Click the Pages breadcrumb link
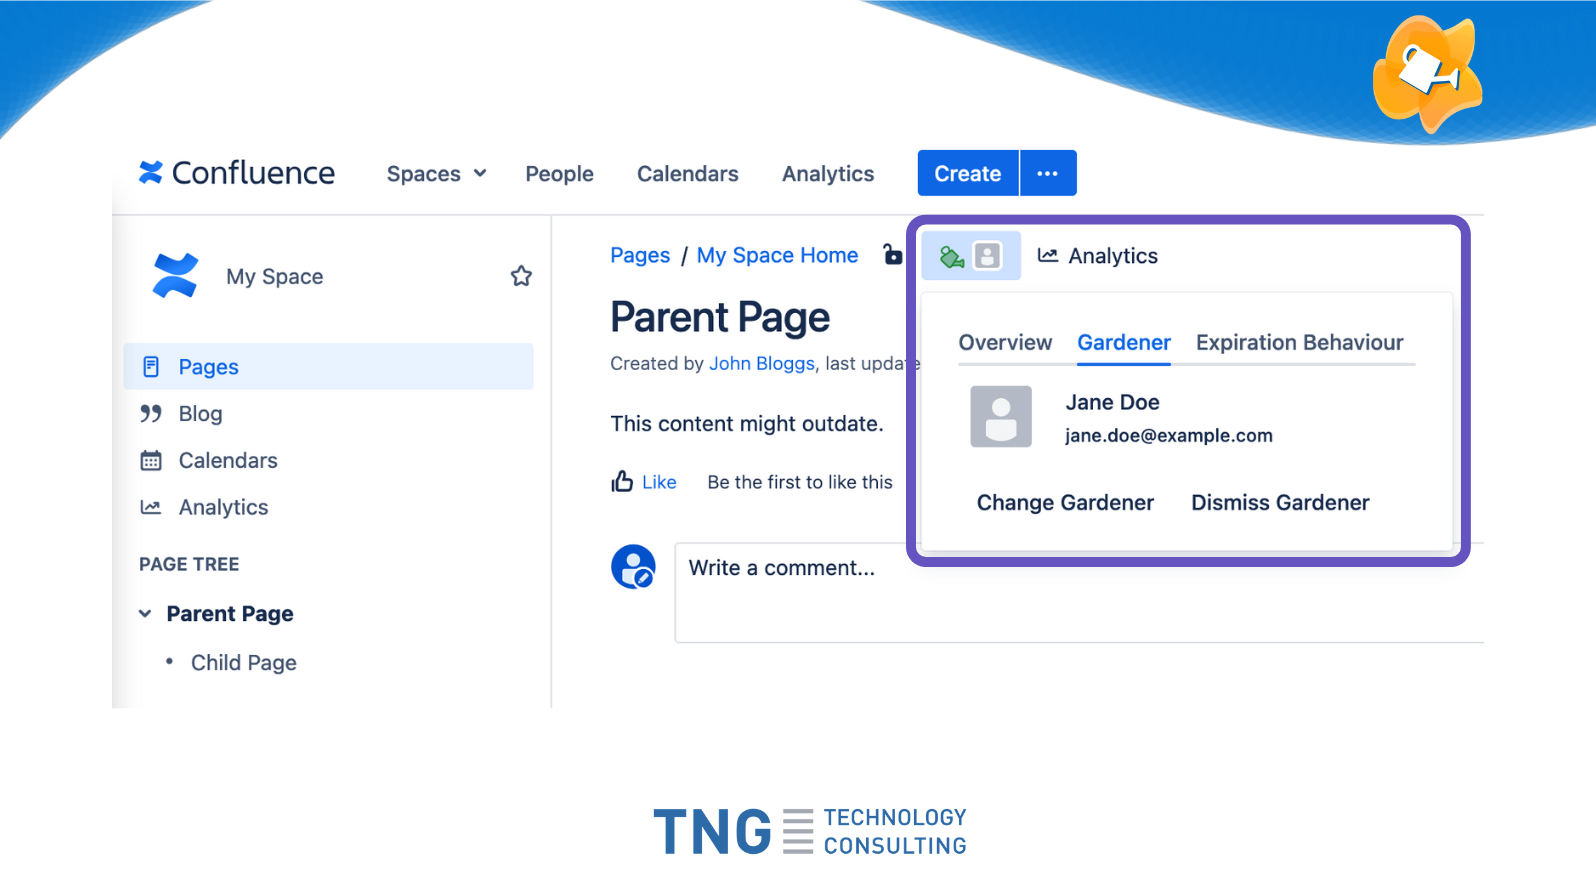The image size is (1596, 896). (x=640, y=256)
